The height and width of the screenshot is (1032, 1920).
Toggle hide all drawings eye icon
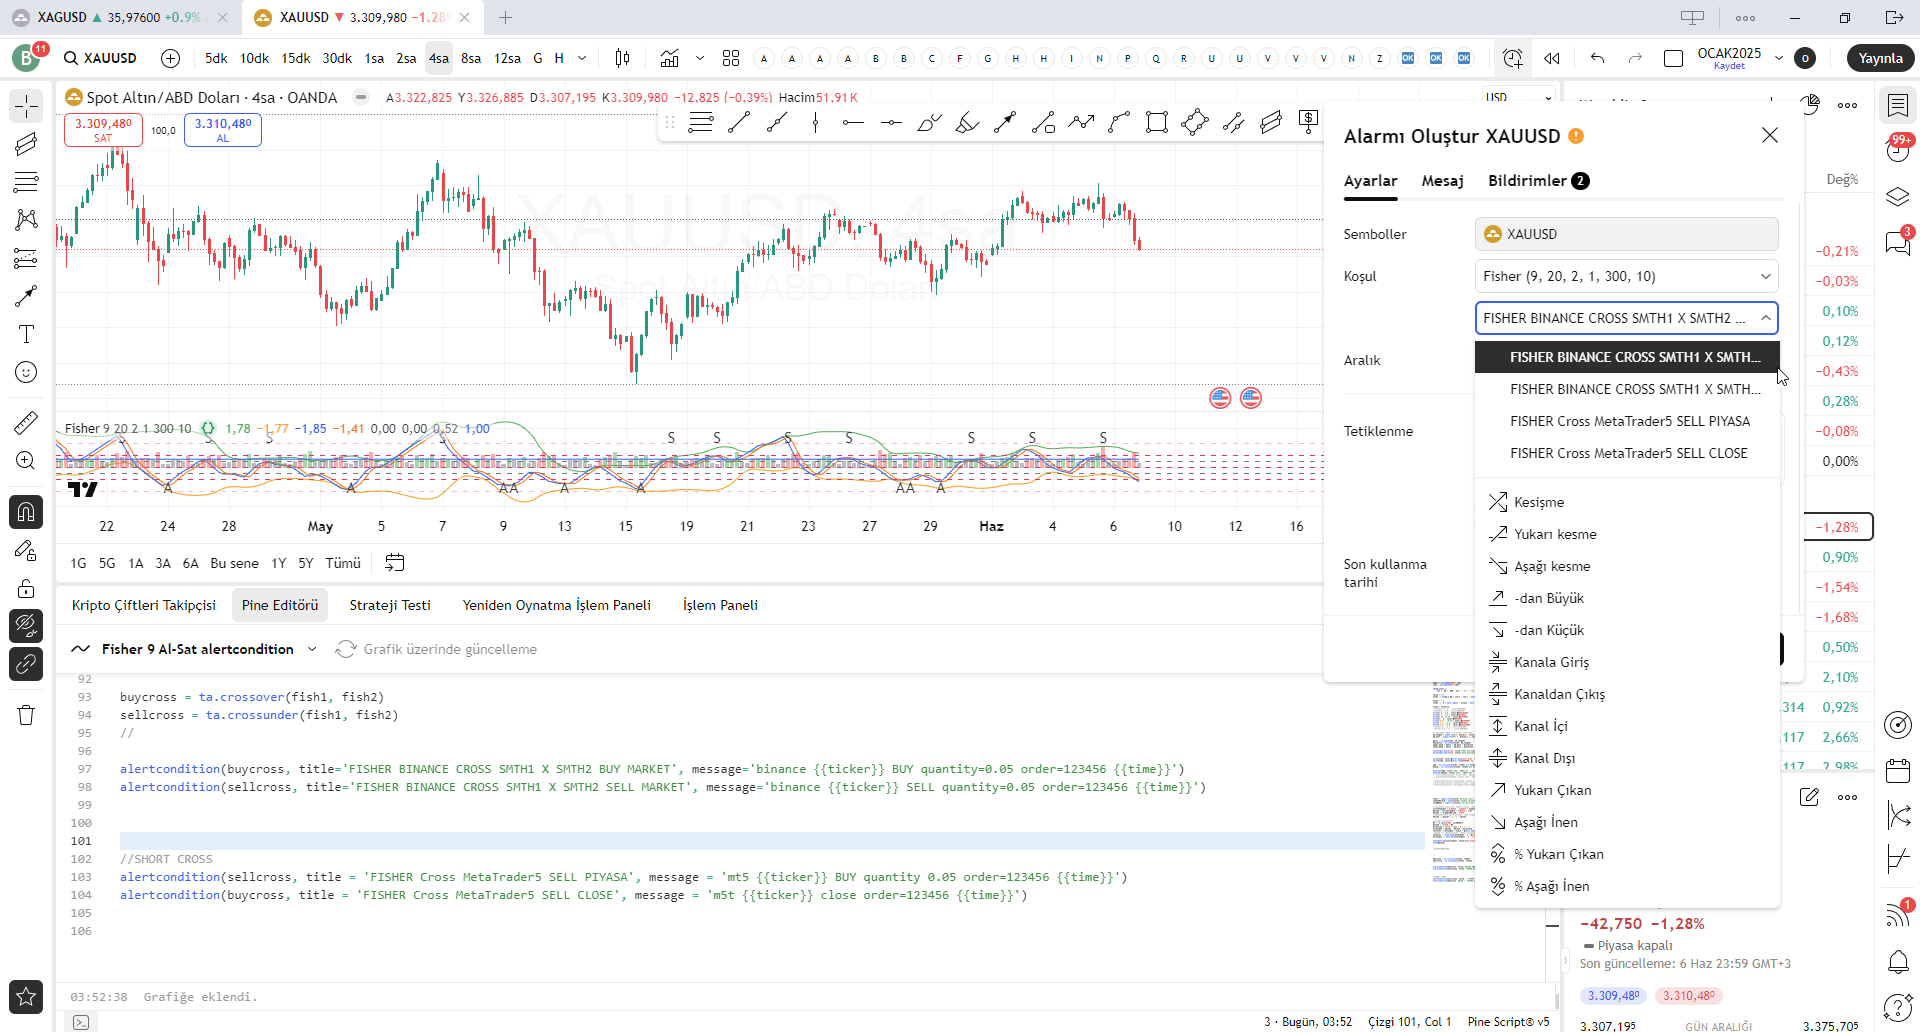click(26, 626)
